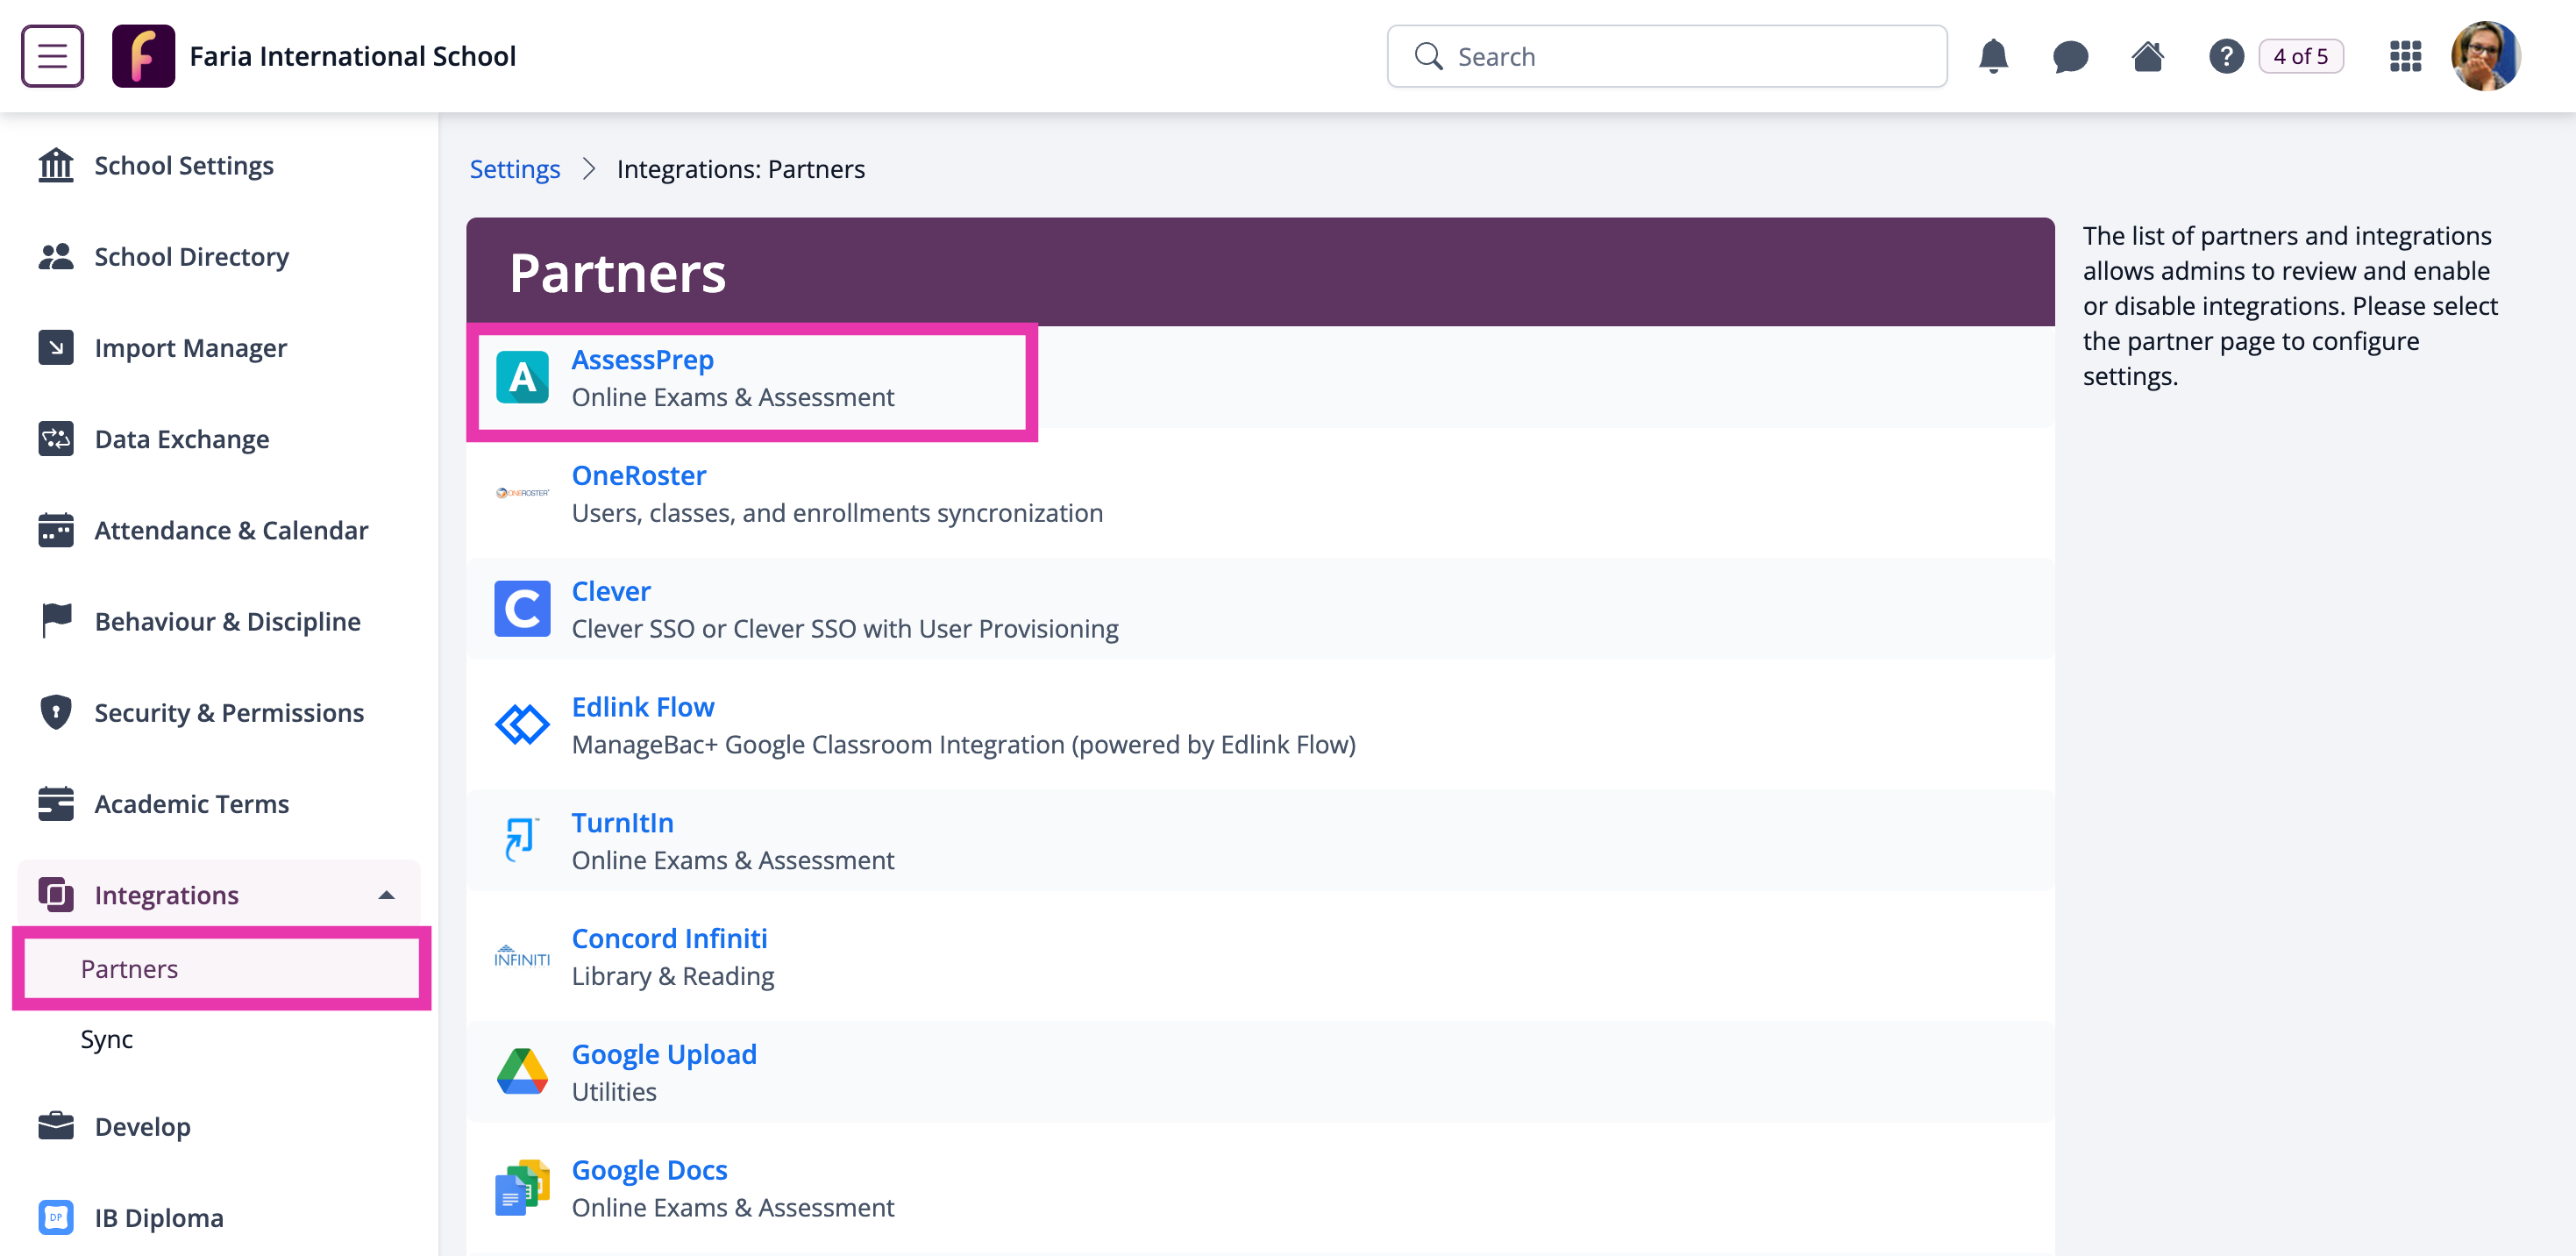Click the Integrations icon in sidebar
Screen dimensions: 2576x1256
point(56,895)
